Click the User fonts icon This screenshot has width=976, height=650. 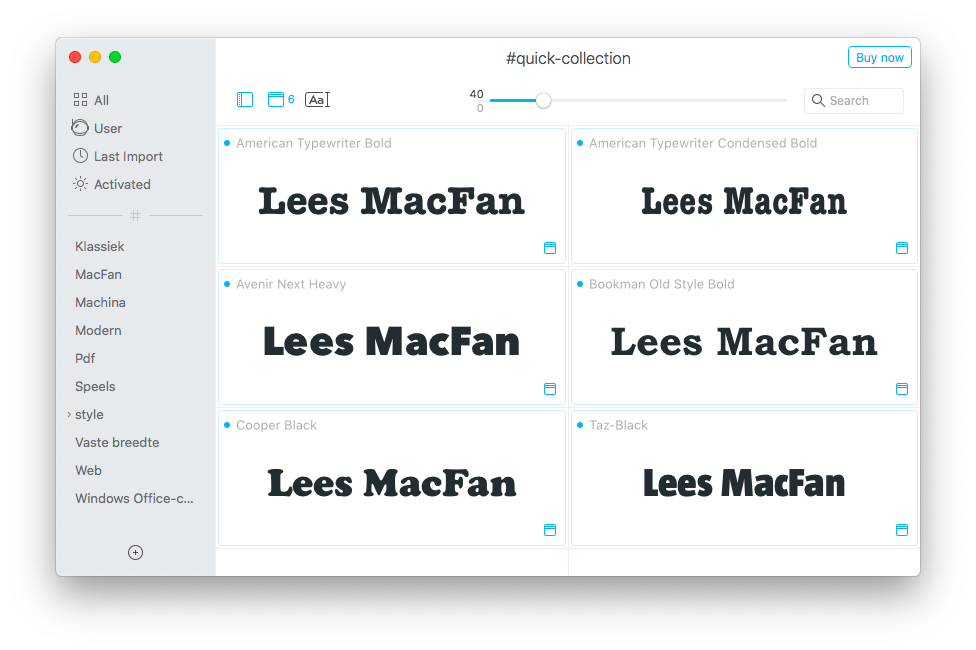[80, 128]
